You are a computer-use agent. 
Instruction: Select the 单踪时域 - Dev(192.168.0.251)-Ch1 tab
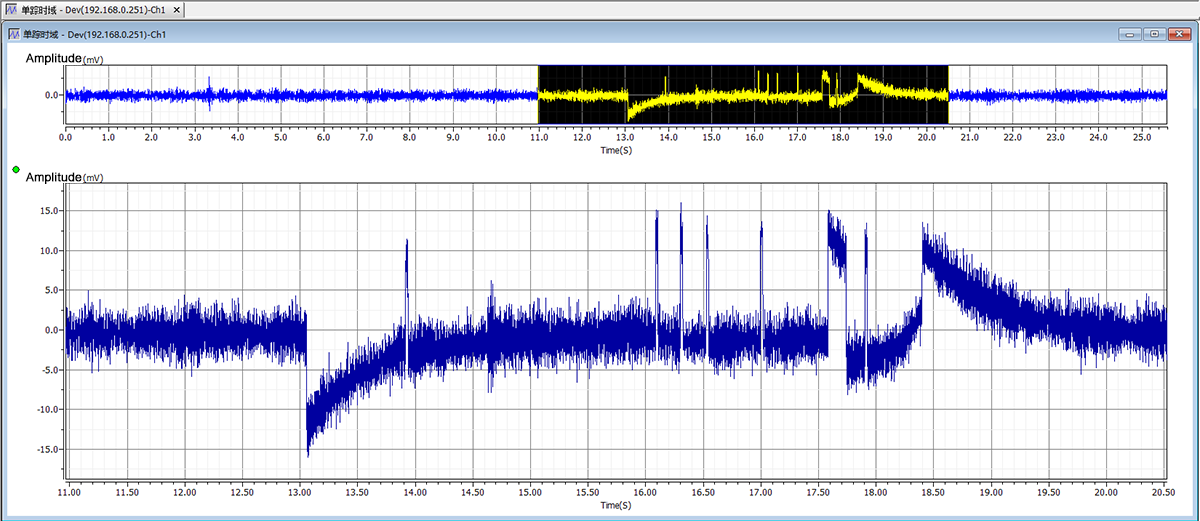94,9
